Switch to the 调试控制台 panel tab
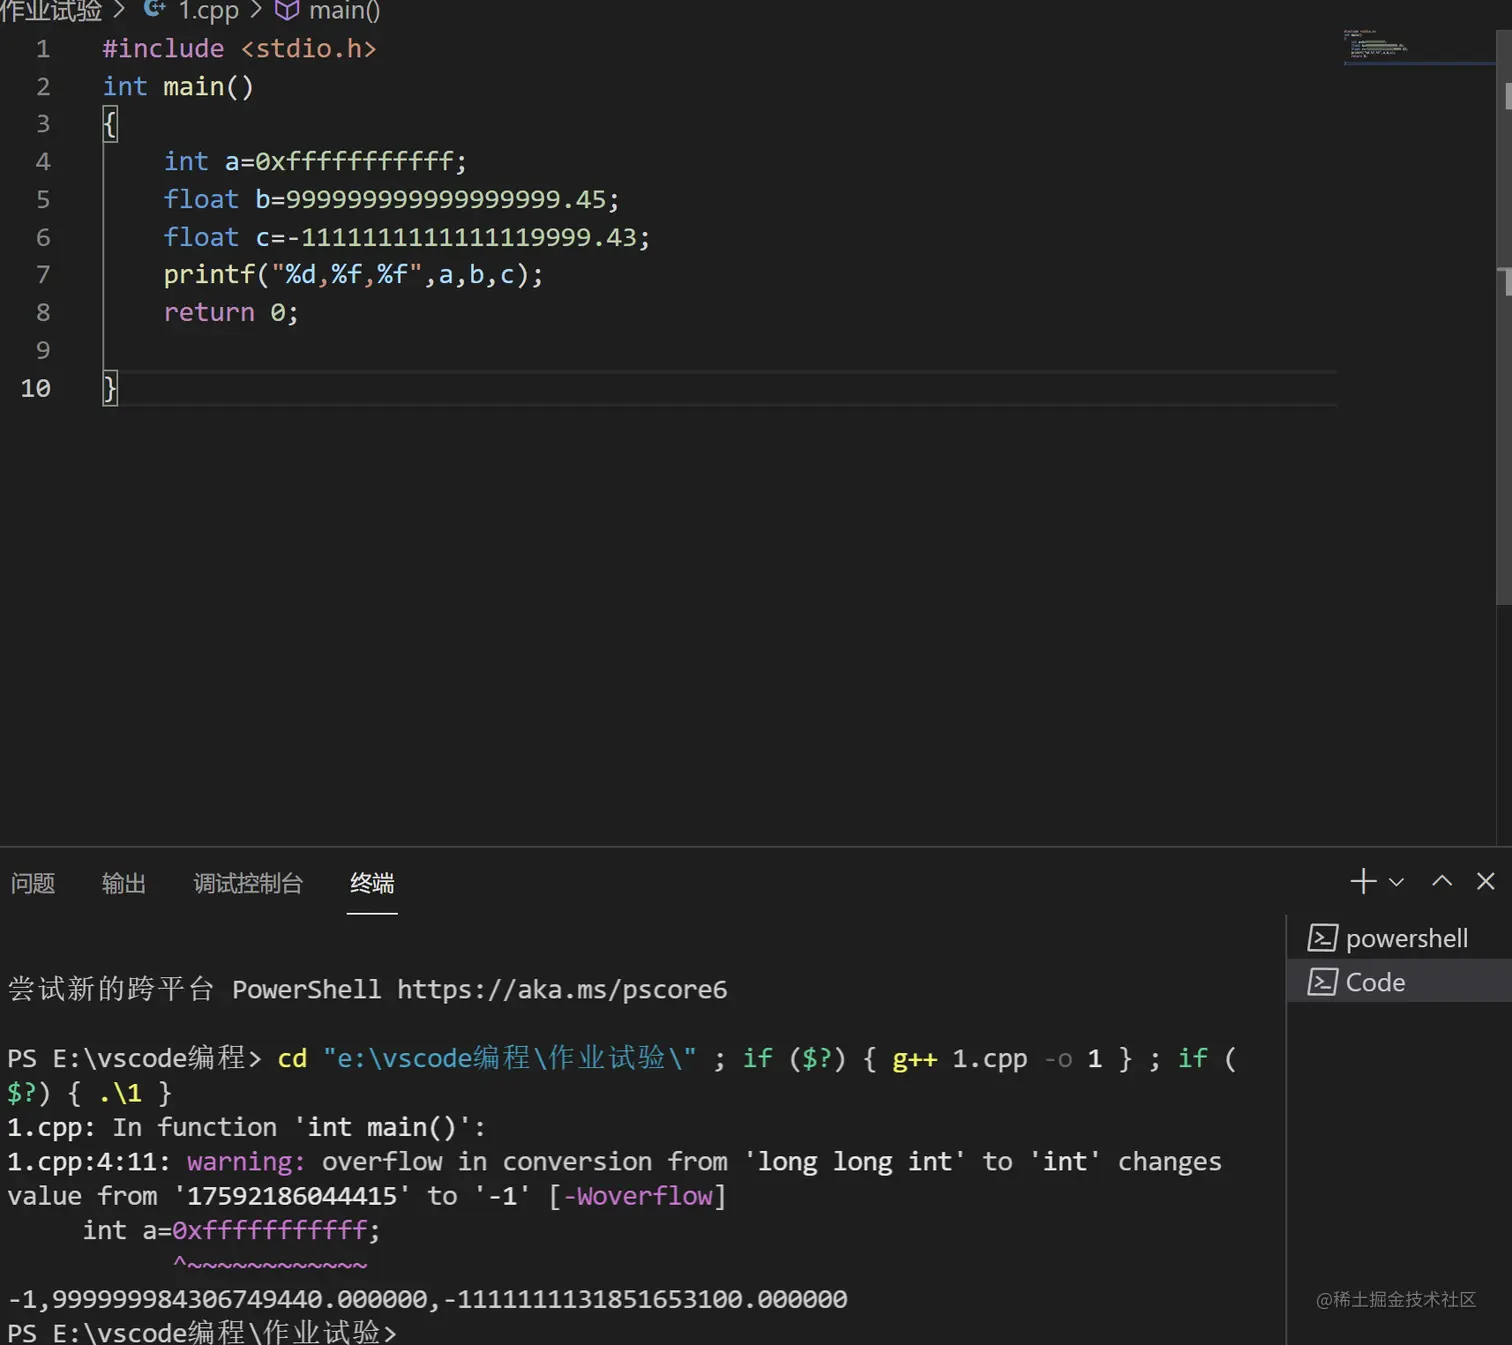Screen dimensions: 1512x1345 click(x=248, y=883)
